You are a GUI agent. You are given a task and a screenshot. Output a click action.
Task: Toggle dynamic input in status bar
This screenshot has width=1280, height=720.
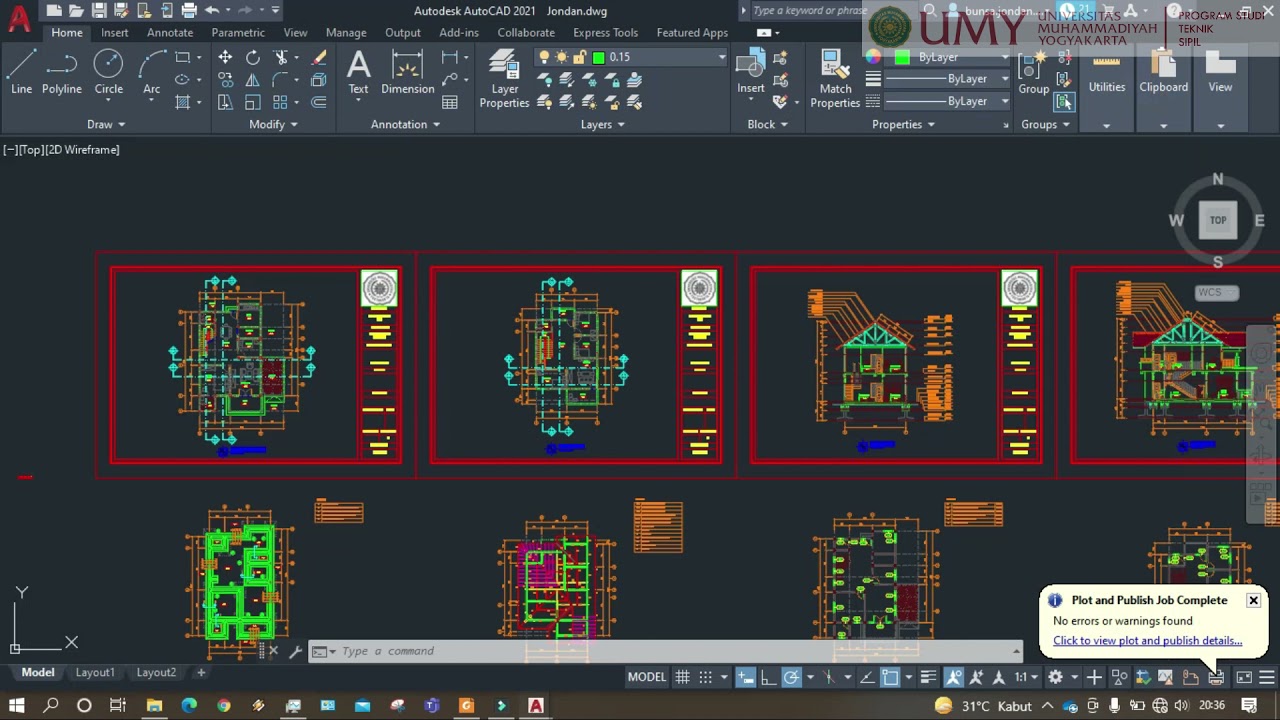click(x=745, y=677)
